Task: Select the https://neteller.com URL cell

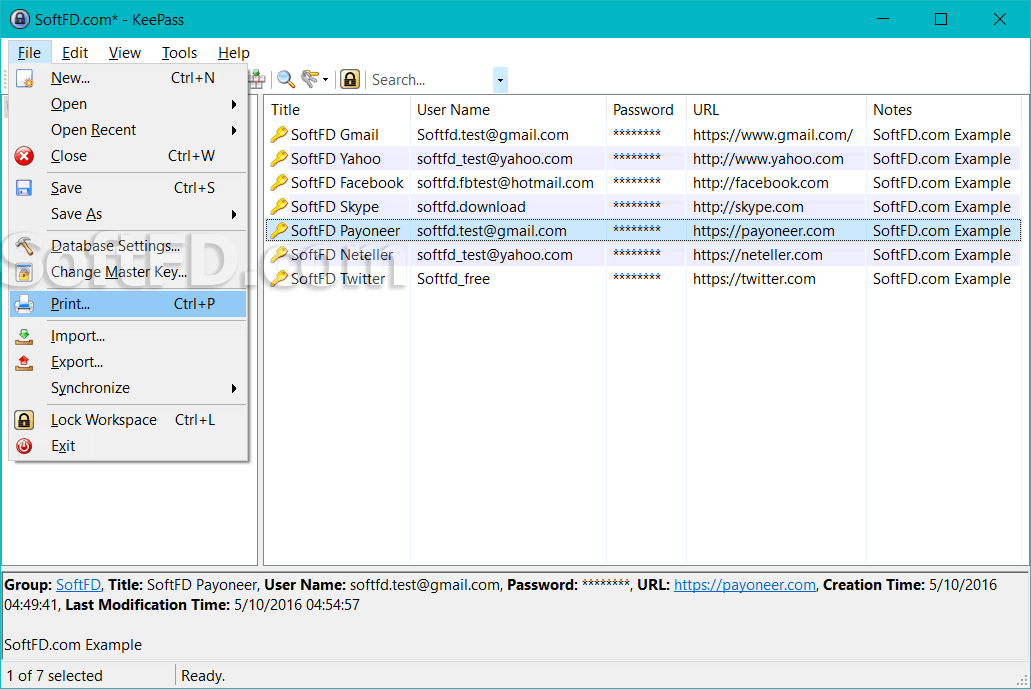Action: (x=757, y=255)
